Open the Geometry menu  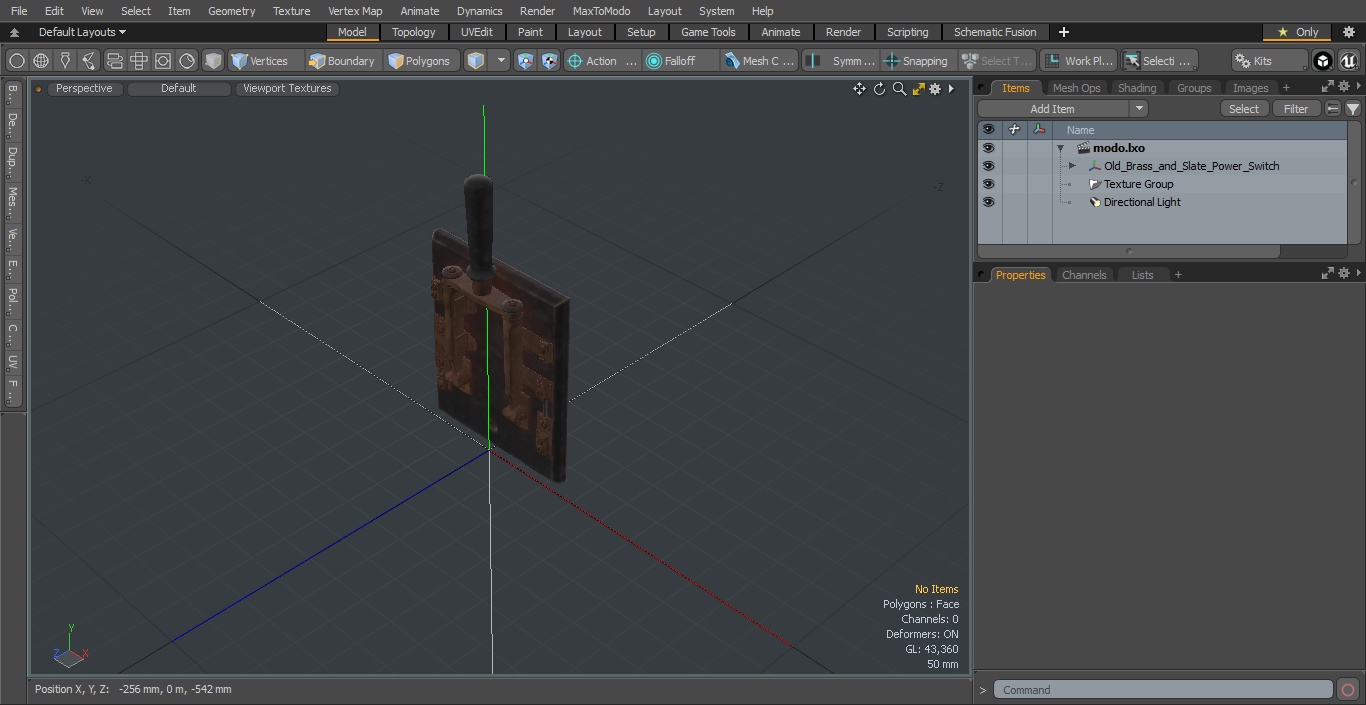click(x=231, y=11)
